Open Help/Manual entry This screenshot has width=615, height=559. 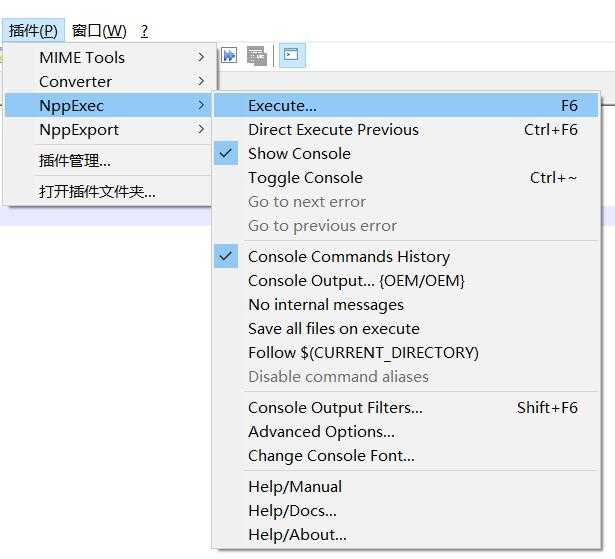pyautogui.click(x=406, y=487)
